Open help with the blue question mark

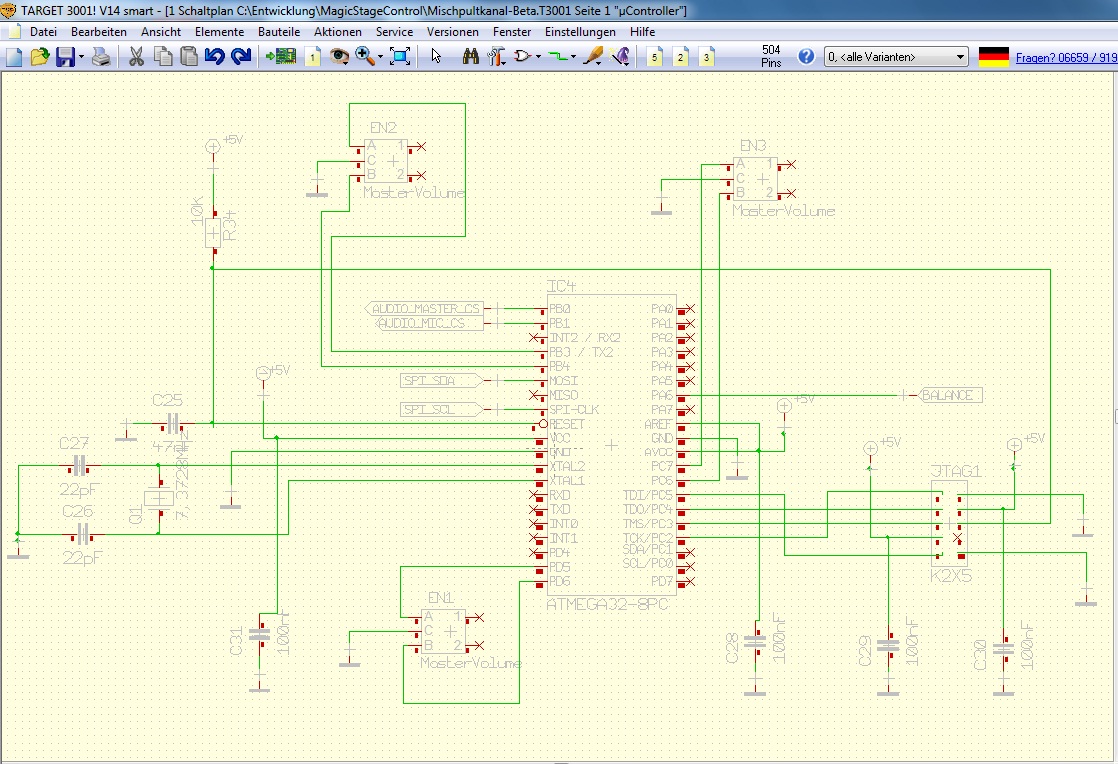click(x=806, y=57)
